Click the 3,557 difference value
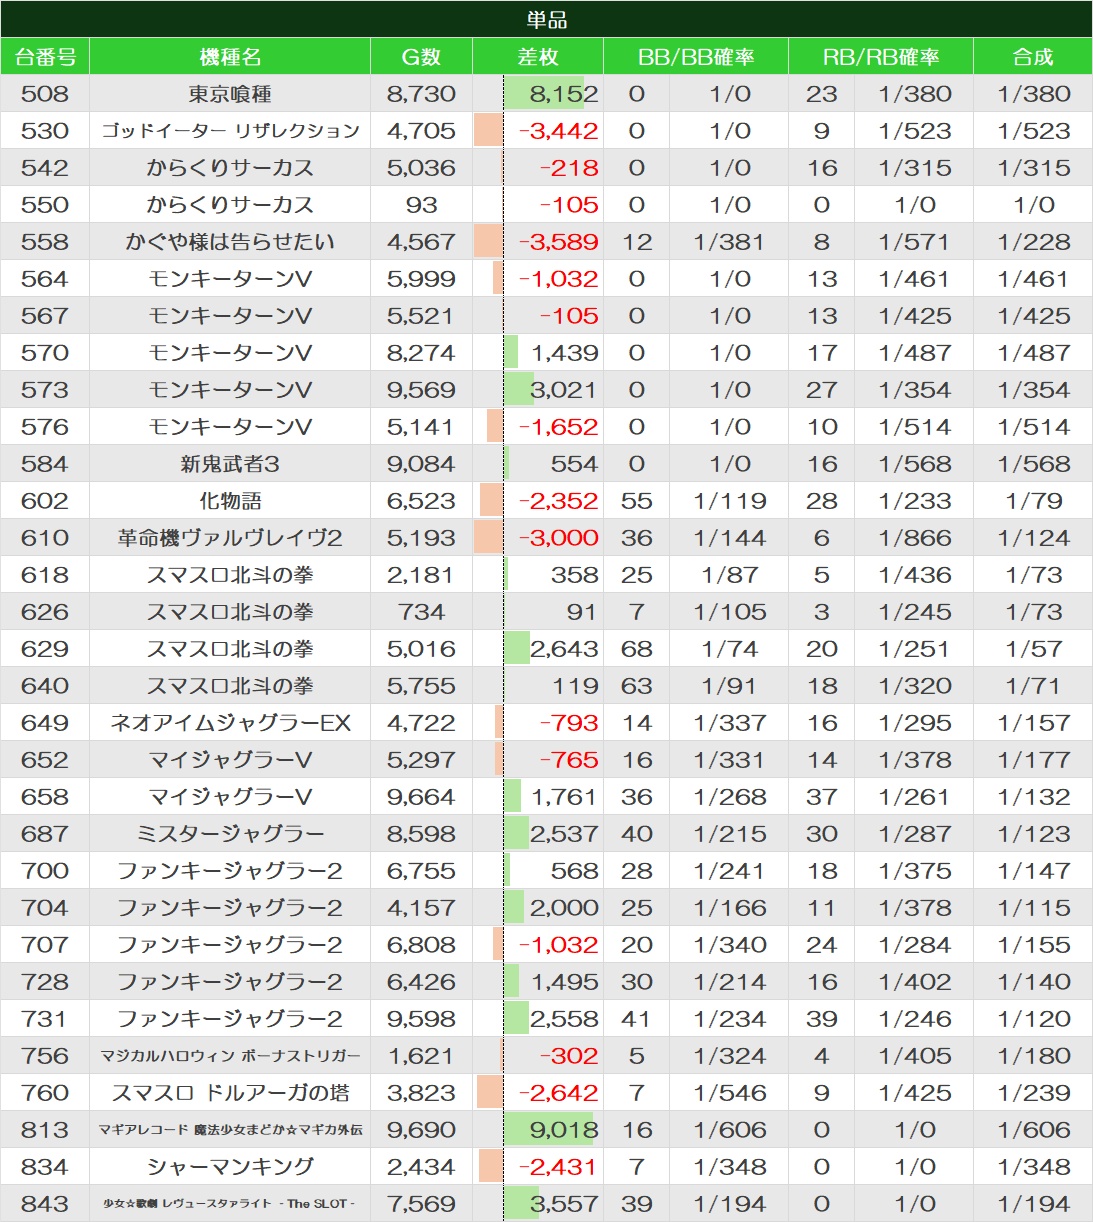The width and height of the screenshot is (1093, 1222). 563,1204
